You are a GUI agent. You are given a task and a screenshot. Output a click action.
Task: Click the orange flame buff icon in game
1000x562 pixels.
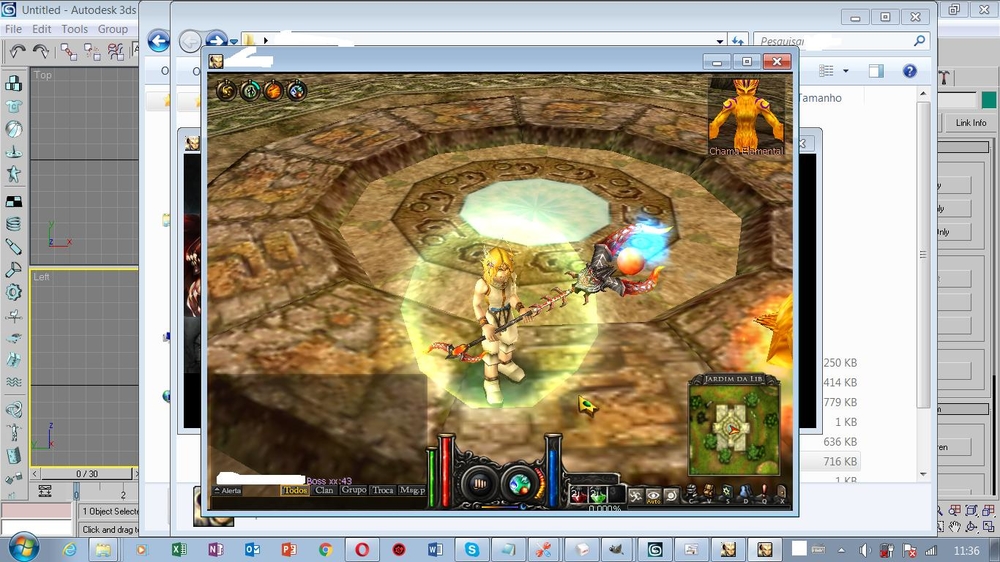[x=273, y=91]
